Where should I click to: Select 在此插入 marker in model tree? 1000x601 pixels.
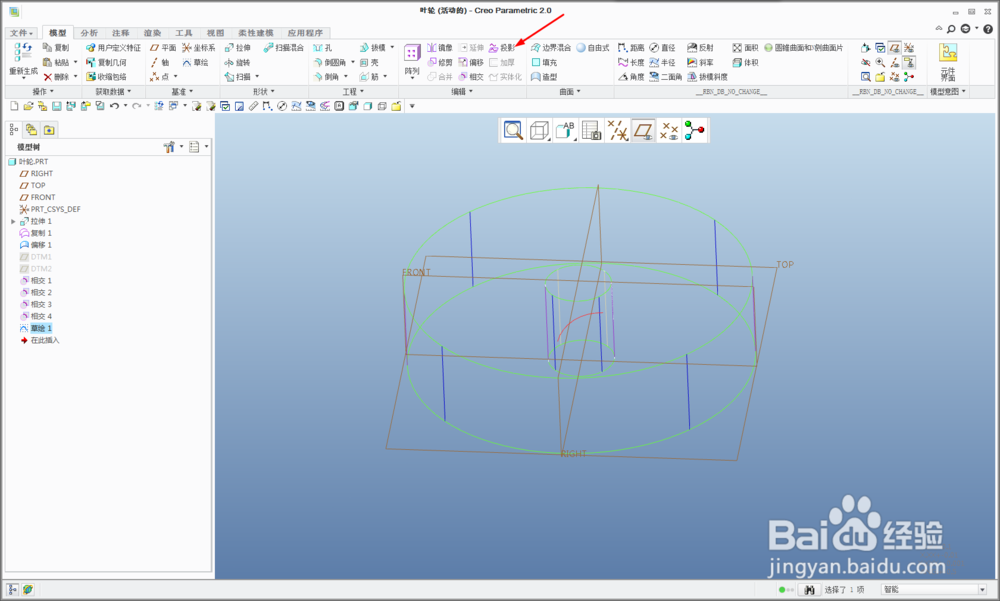pos(40,341)
